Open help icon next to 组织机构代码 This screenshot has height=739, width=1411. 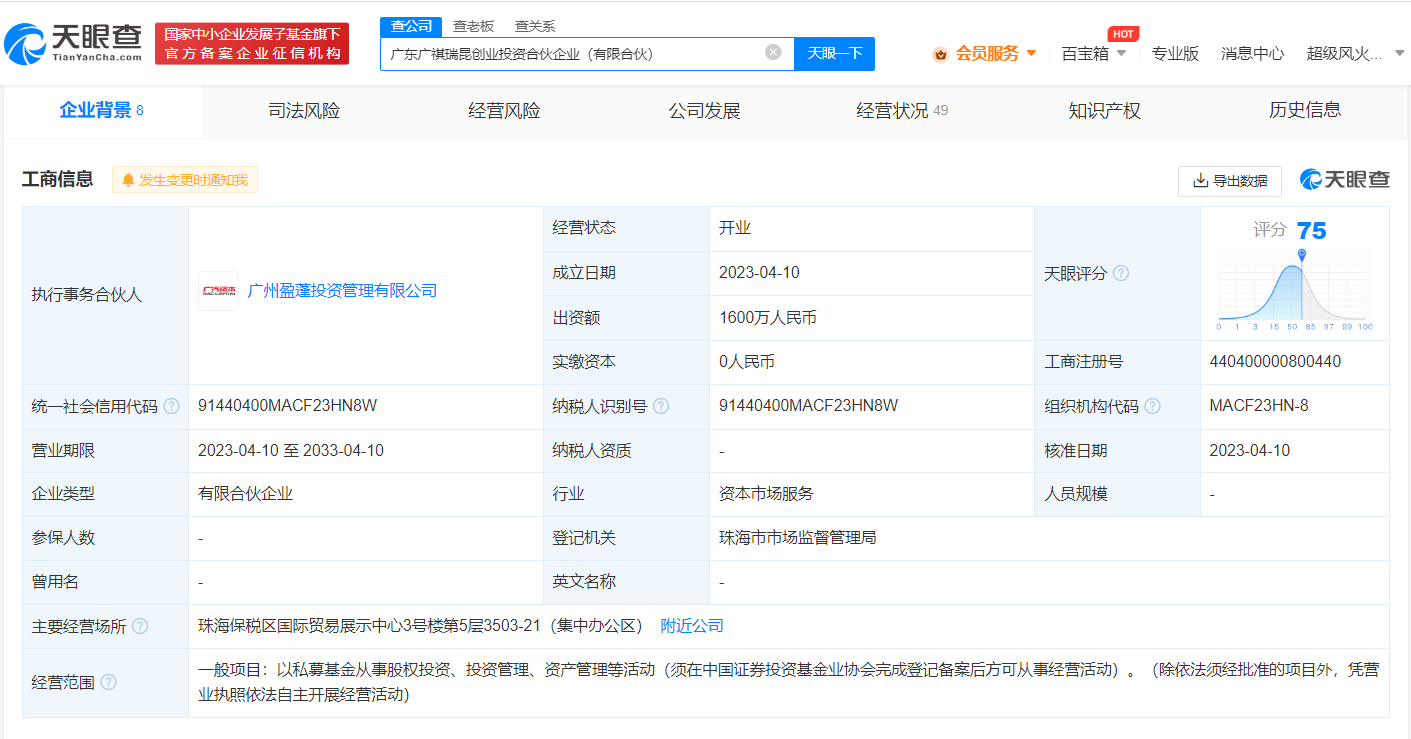(x=1152, y=406)
